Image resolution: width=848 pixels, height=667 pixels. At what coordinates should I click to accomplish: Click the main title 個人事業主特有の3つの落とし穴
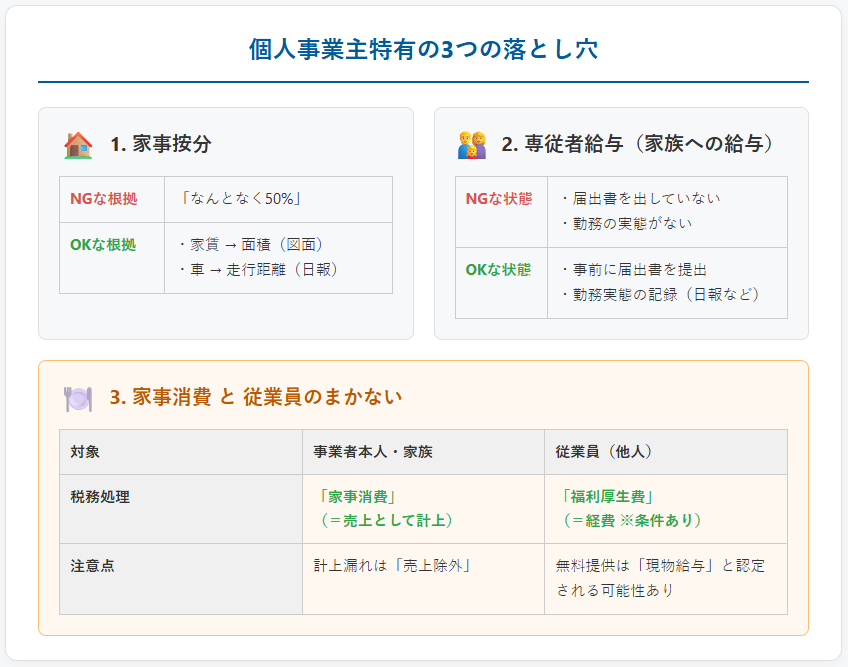coord(423,50)
